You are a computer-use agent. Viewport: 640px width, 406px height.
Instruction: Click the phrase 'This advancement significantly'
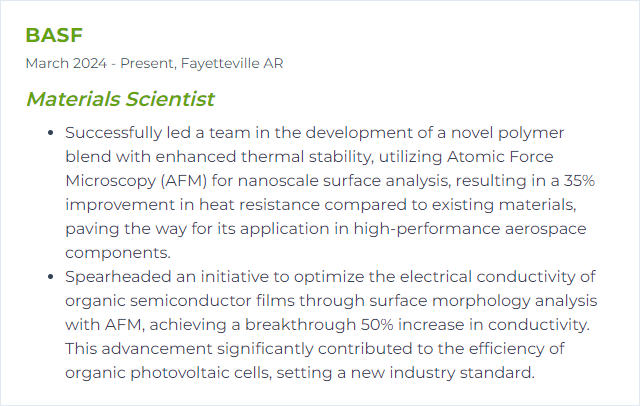click(190, 349)
